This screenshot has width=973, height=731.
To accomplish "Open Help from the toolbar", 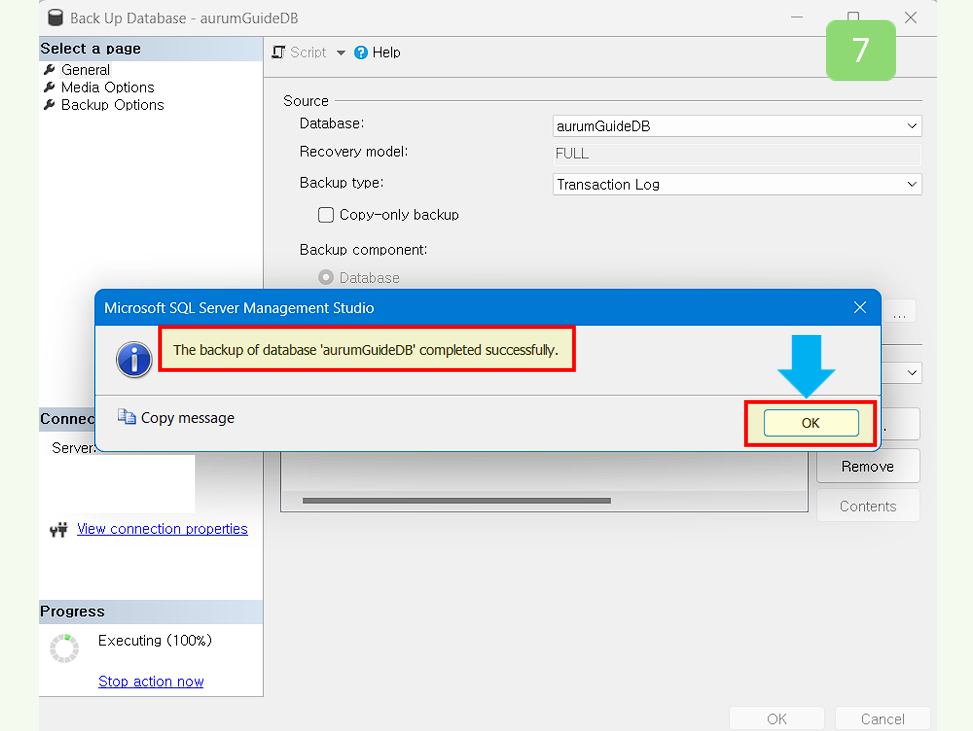I will tap(386, 53).
